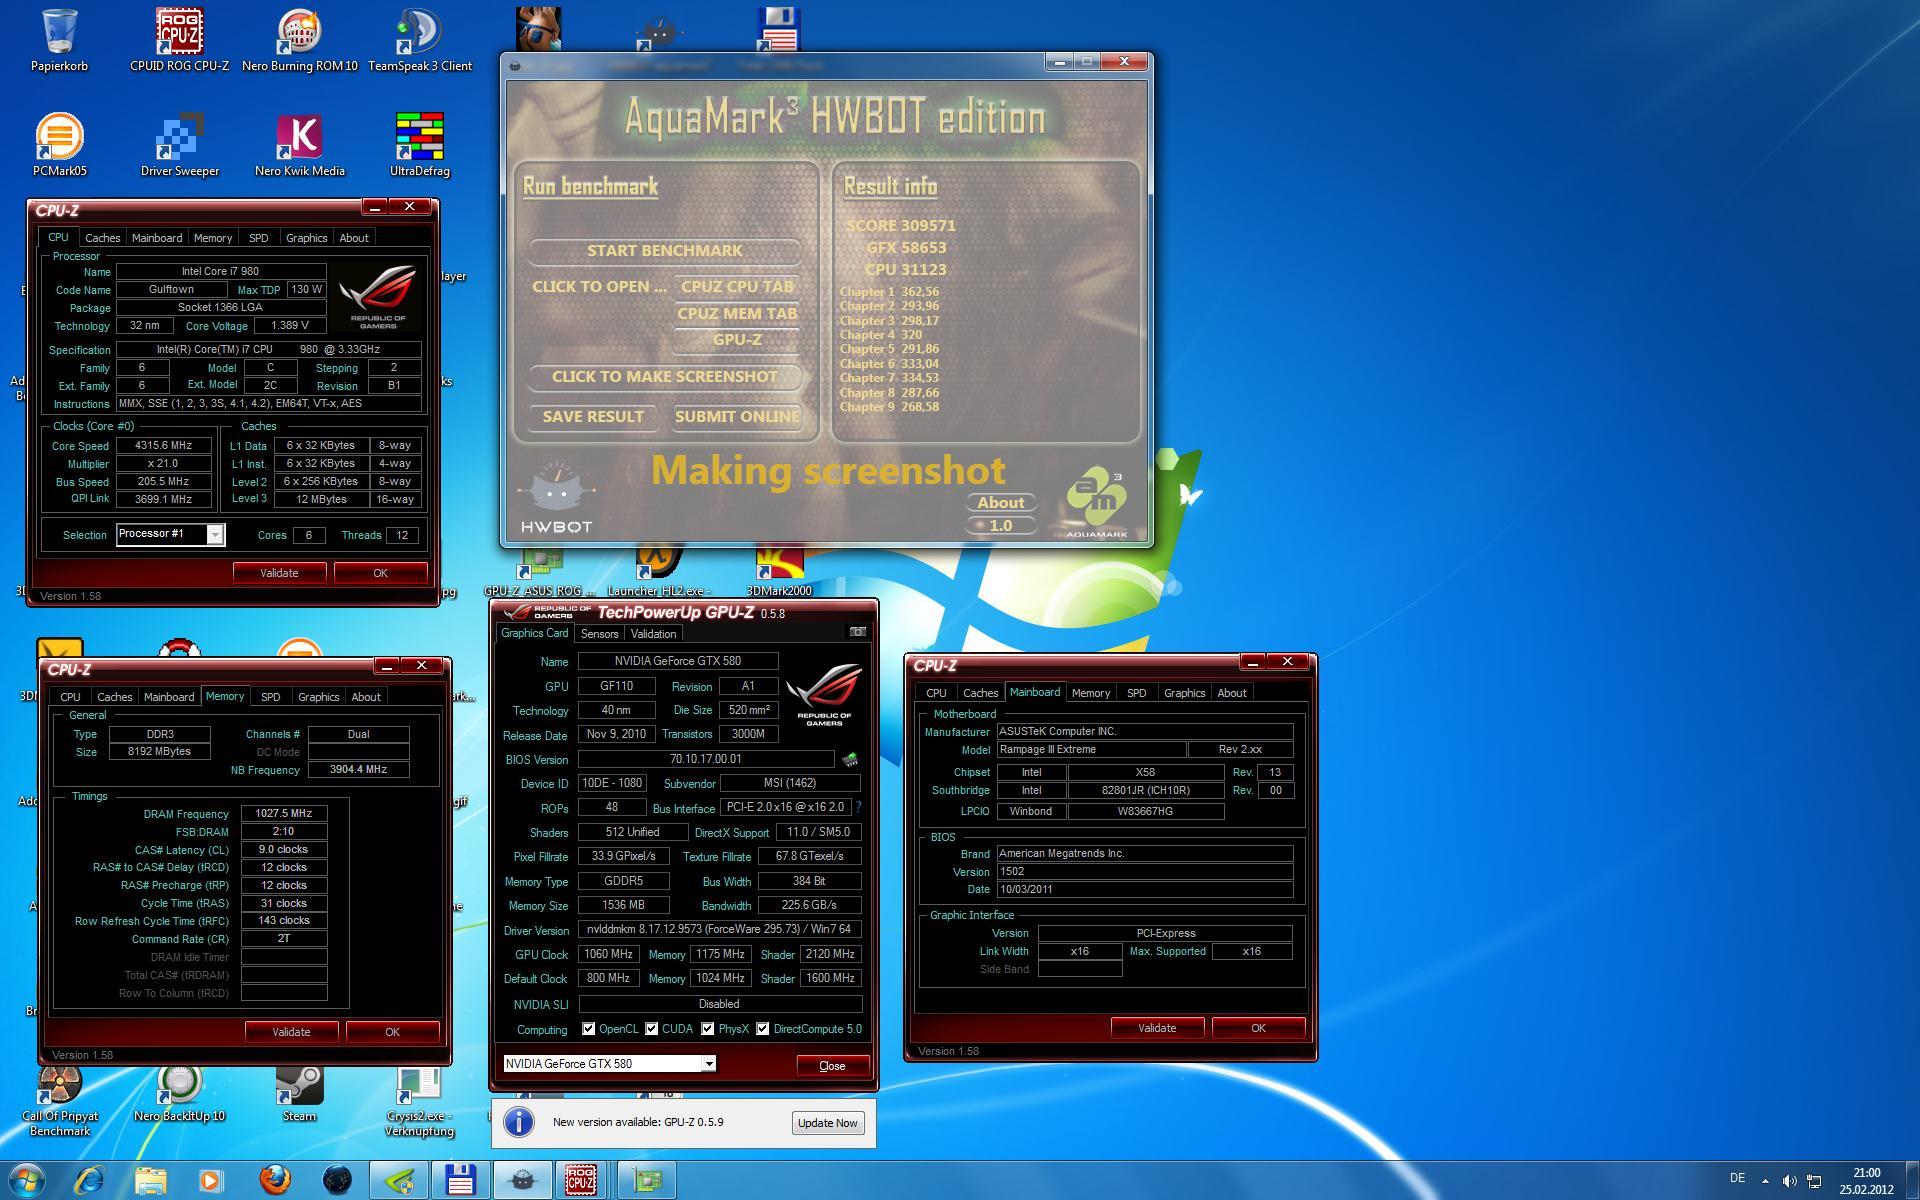Click the SCORE 309571 result text
The width and height of the screenshot is (1920, 1200).
point(901,226)
